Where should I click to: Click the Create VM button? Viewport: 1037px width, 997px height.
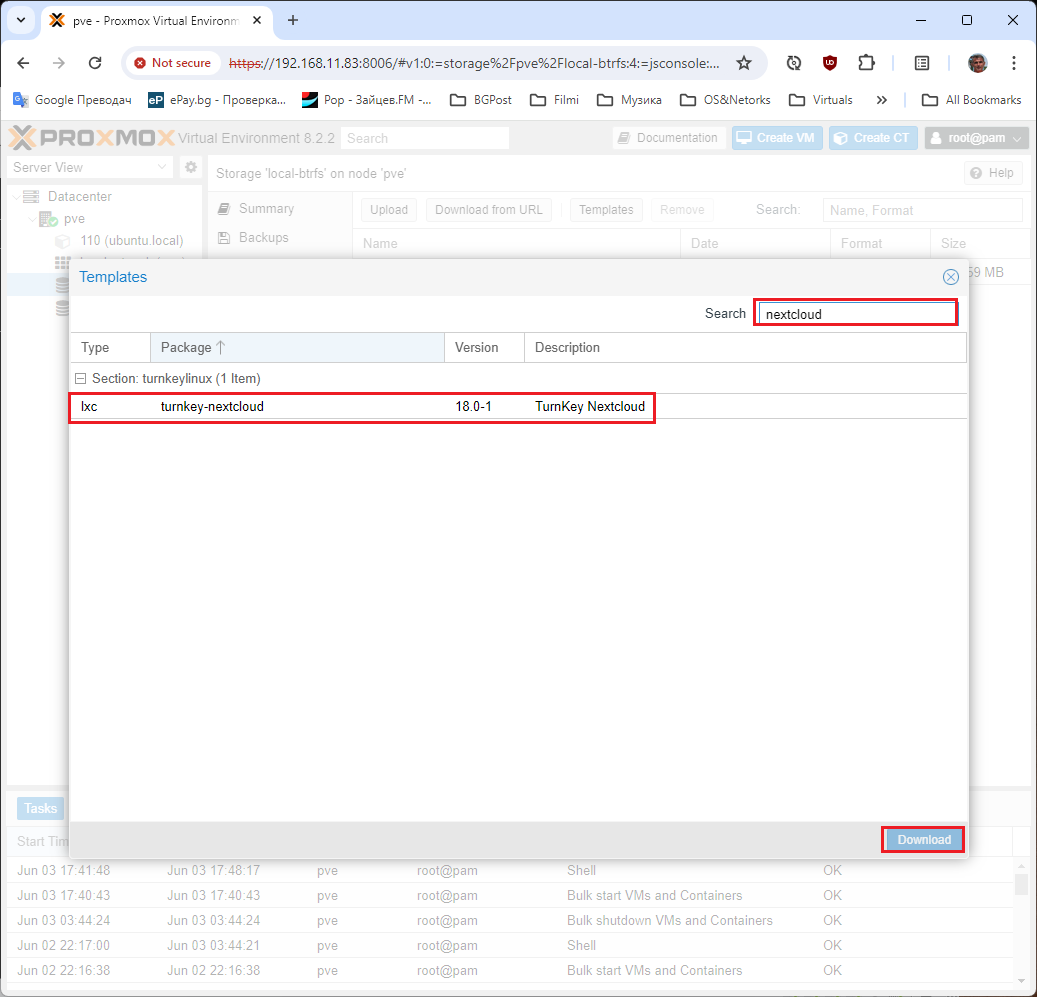(x=777, y=138)
